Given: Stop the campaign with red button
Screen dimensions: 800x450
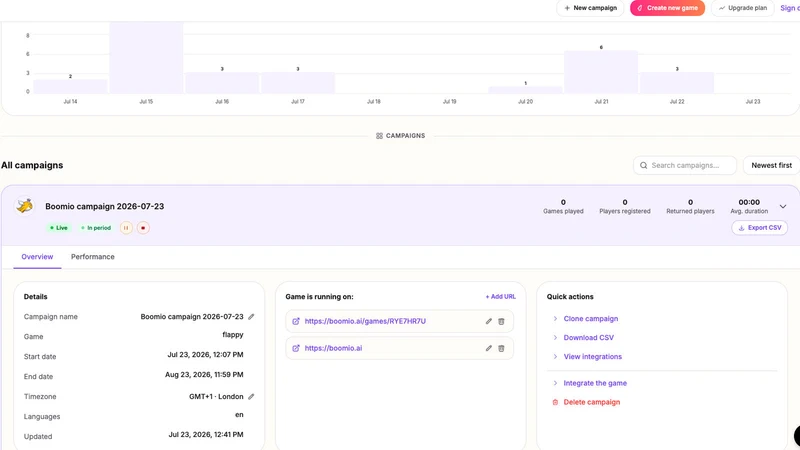Looking at the screenshot, I should pos(143,228).
